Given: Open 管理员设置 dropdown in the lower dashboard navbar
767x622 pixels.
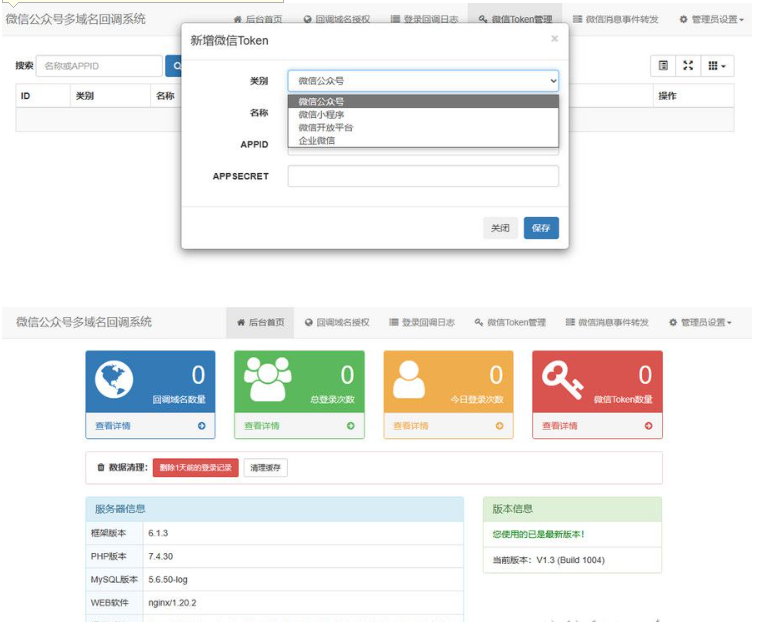Looking at the screenshot, I should tap(705, 323).
